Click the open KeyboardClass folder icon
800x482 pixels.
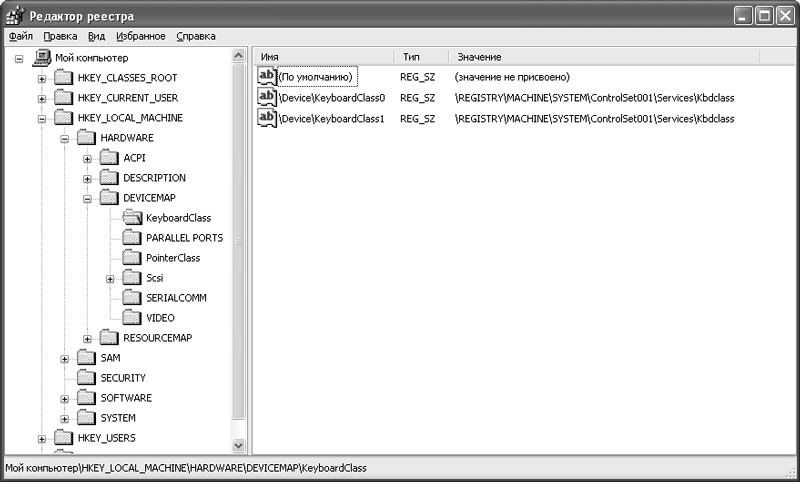pos(132,217)
